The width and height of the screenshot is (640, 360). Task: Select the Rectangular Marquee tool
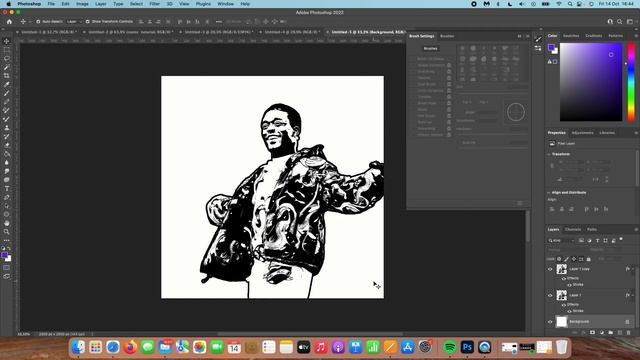tap(7, 50)
